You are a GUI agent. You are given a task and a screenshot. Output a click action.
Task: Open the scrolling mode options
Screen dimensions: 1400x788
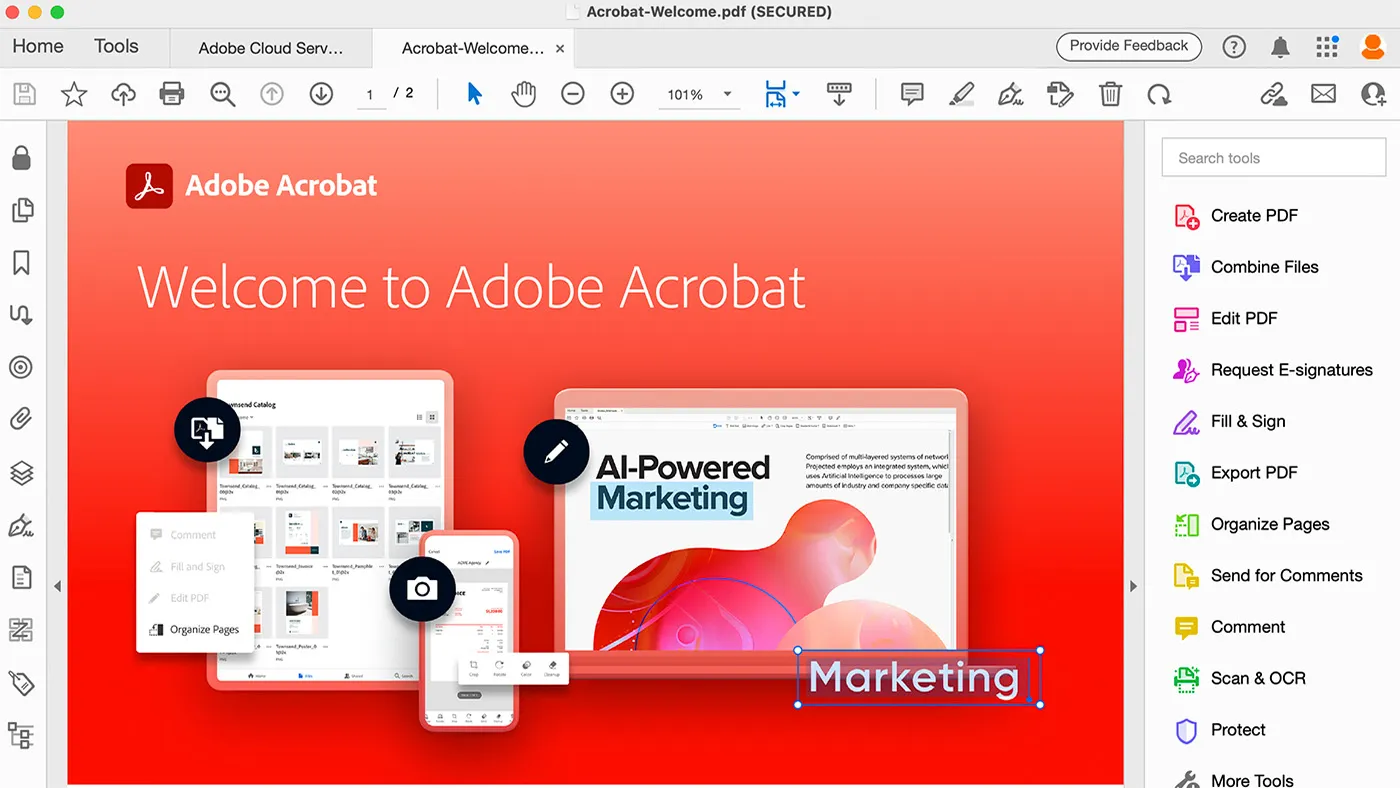point(838,94)
